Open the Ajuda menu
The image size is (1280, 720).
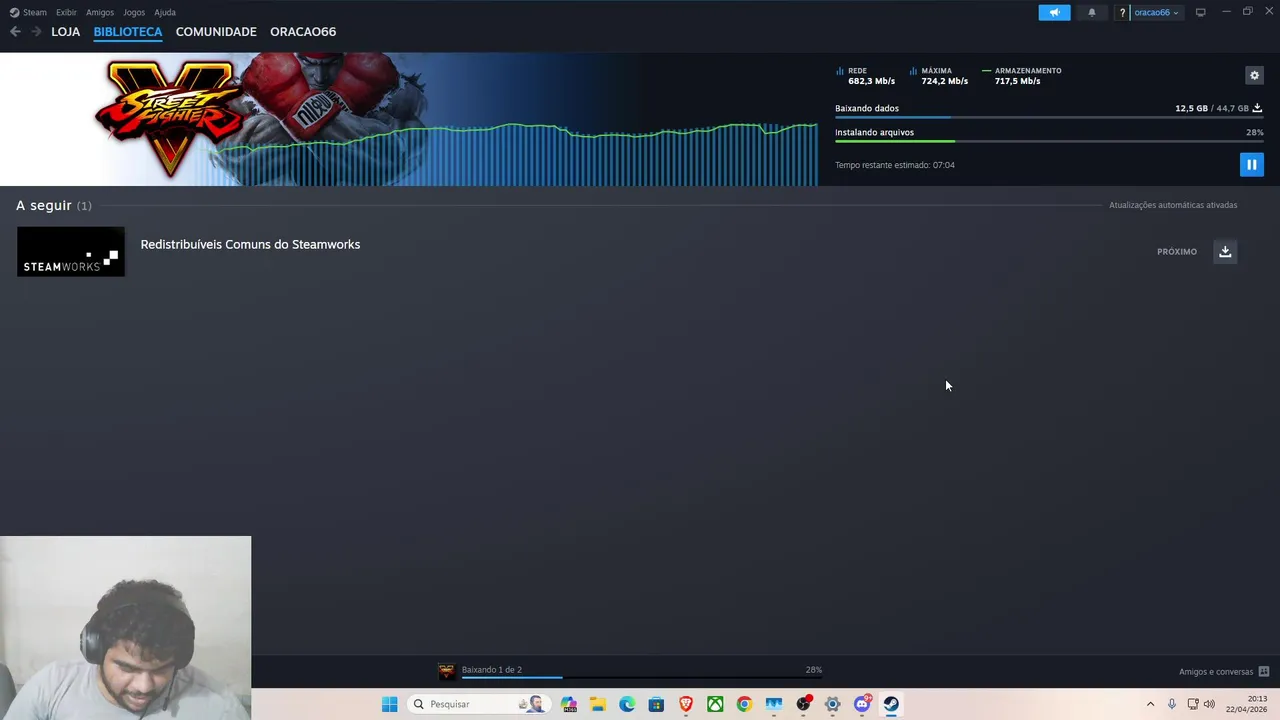(165, 12)
